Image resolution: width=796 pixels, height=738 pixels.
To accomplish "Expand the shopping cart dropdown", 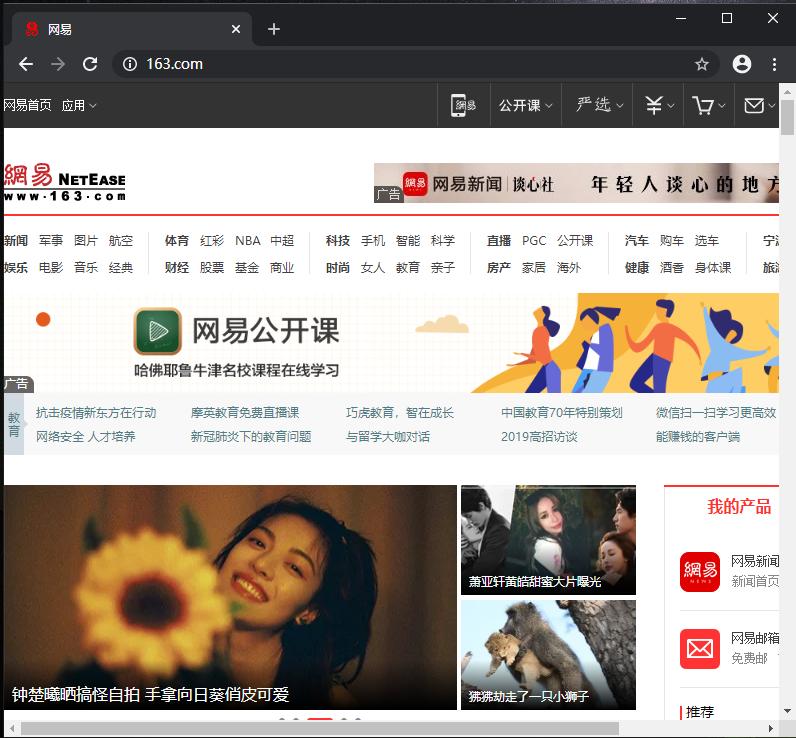I will tap(709, 106).
